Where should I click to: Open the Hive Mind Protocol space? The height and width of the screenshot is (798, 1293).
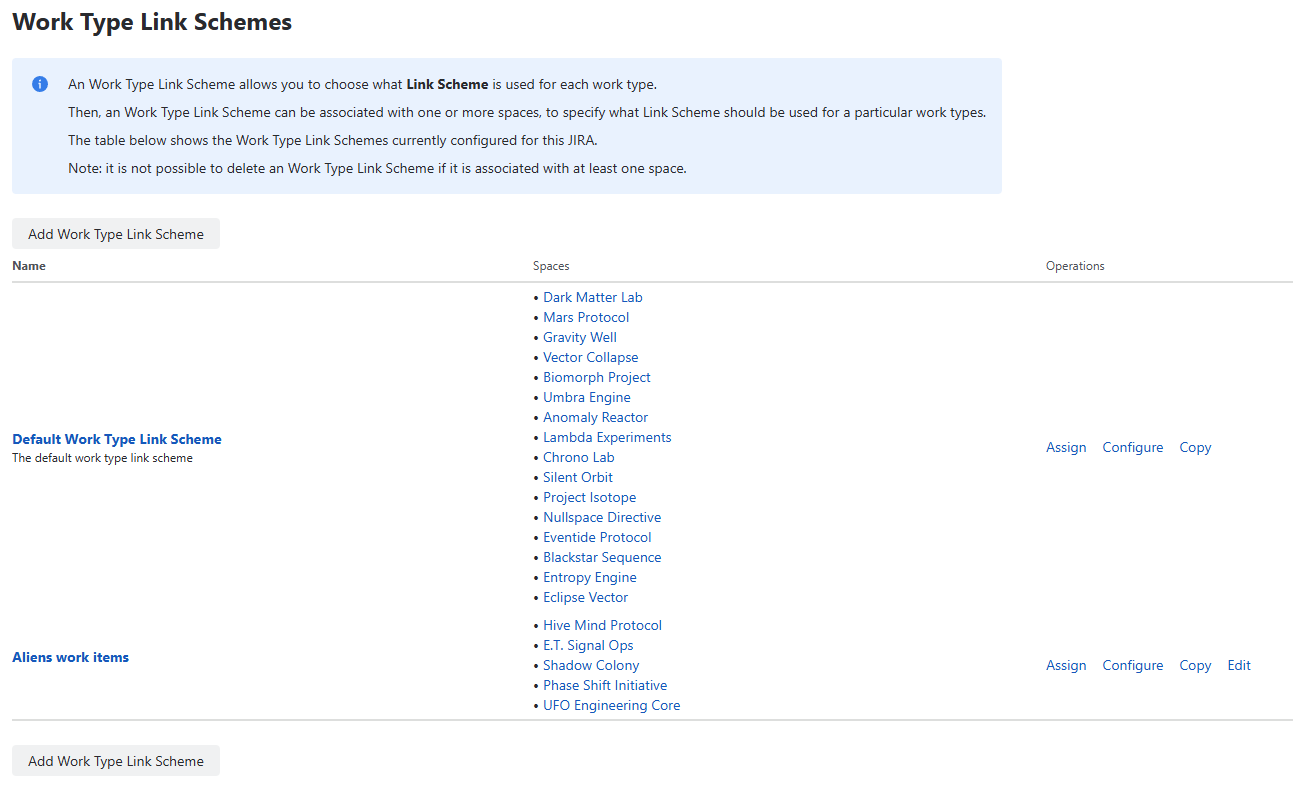click(x=602, y=625)
